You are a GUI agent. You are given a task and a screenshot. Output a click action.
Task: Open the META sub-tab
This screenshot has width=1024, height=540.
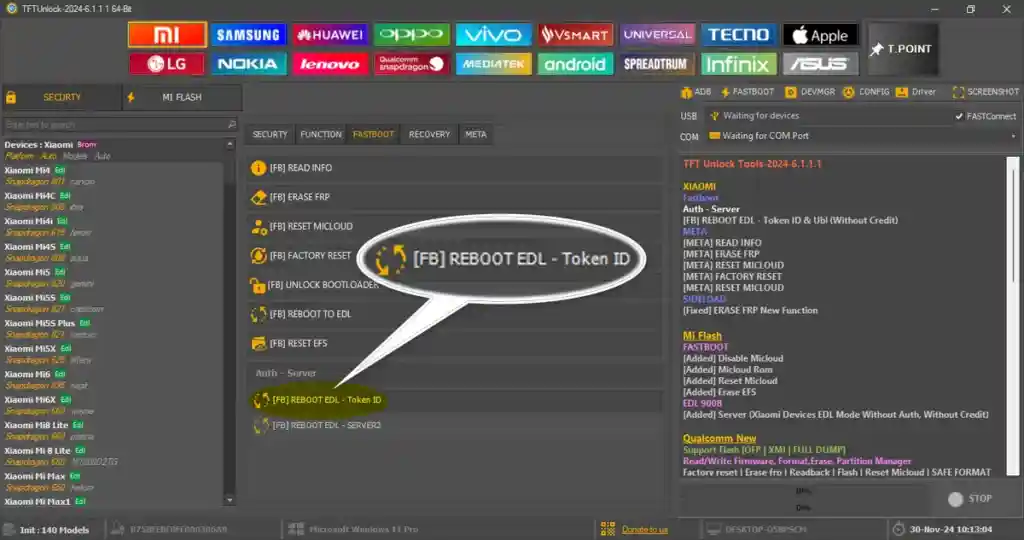click(475, 135)
